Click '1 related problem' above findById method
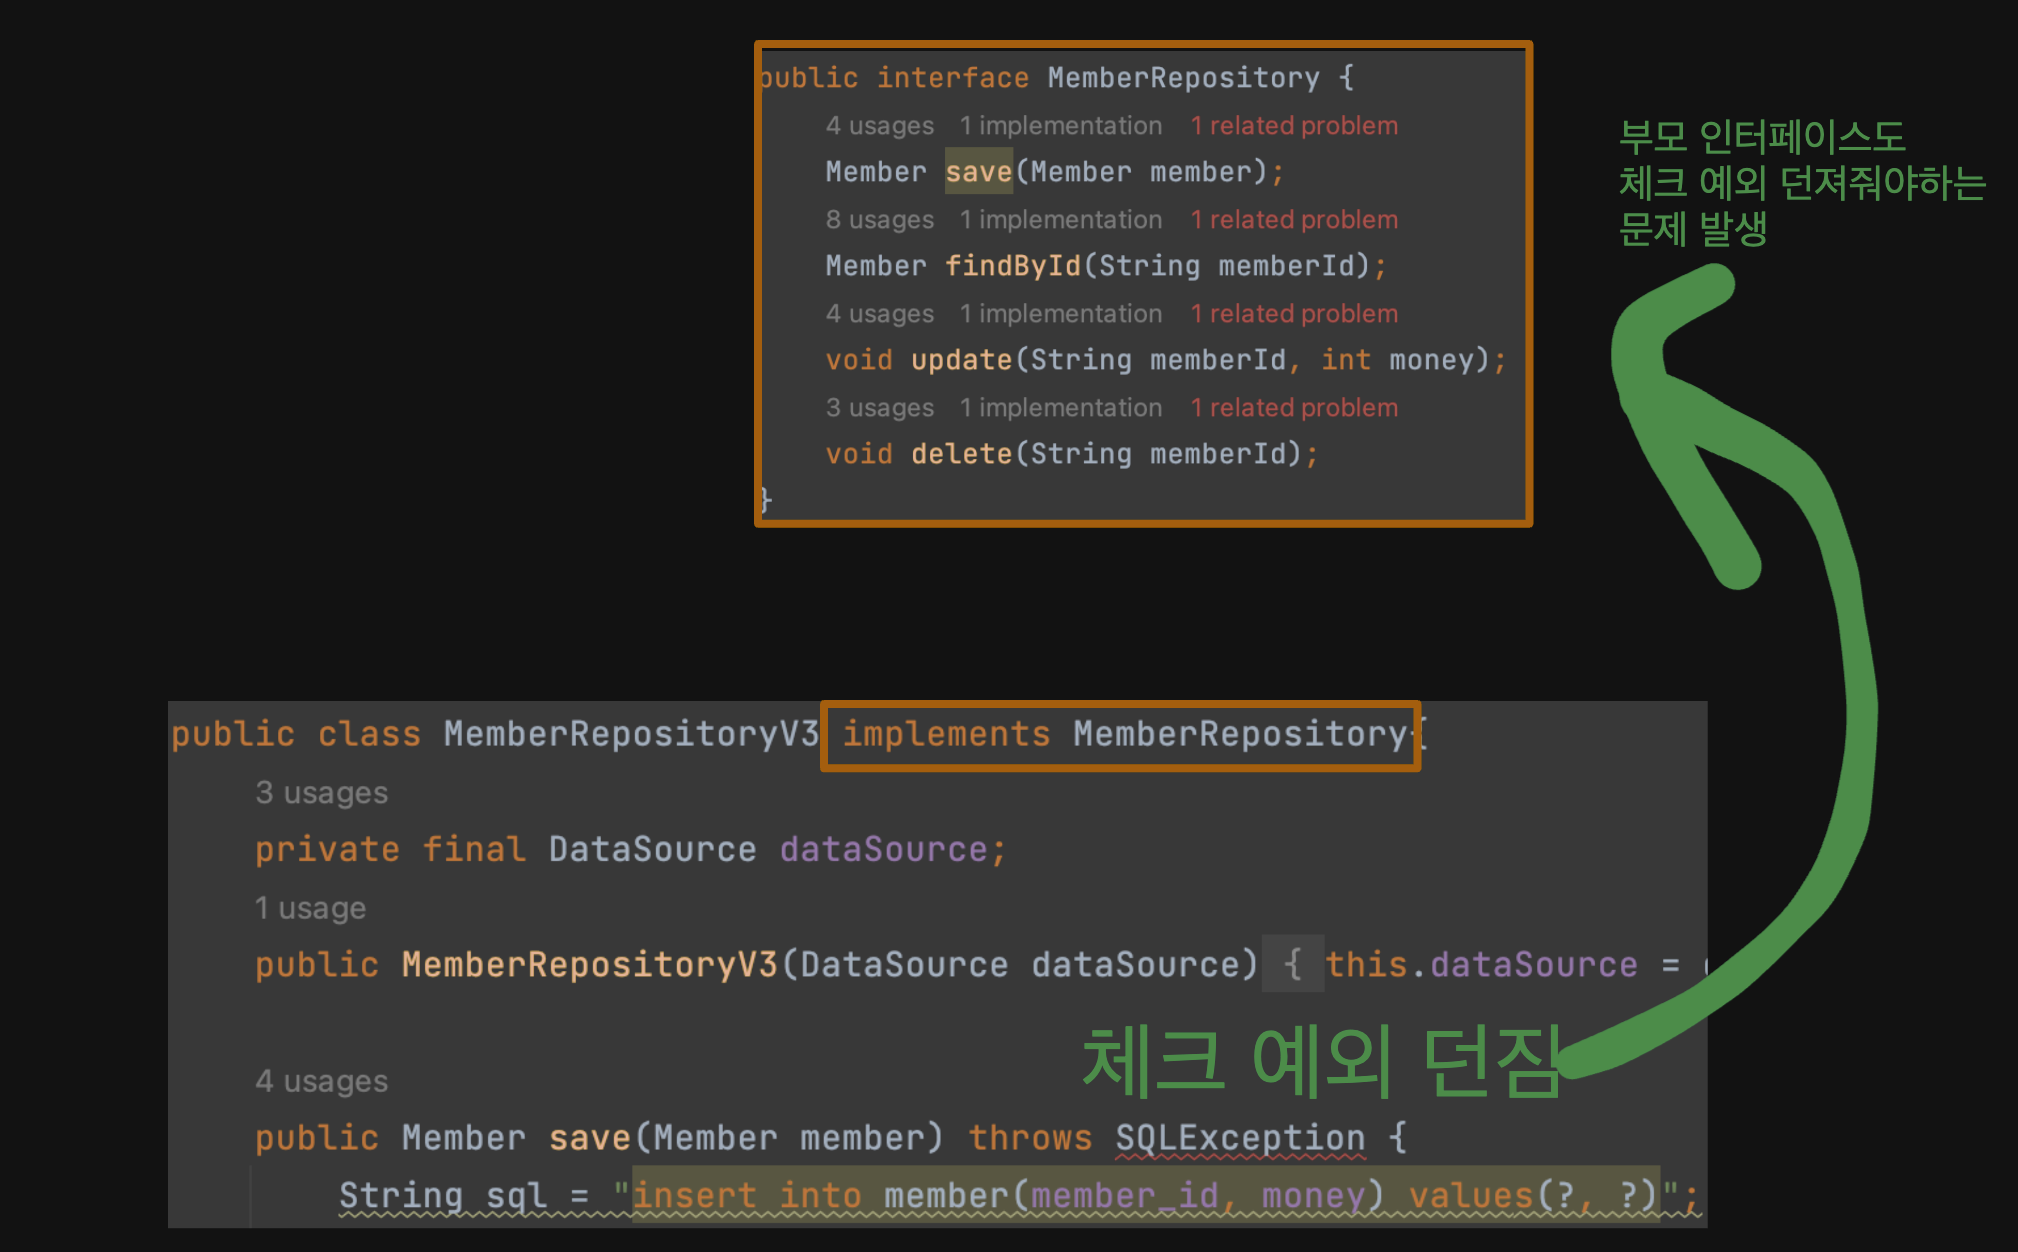Image resolution: width=2018 pixels, height=1252 pixels. coord(1294,220)
